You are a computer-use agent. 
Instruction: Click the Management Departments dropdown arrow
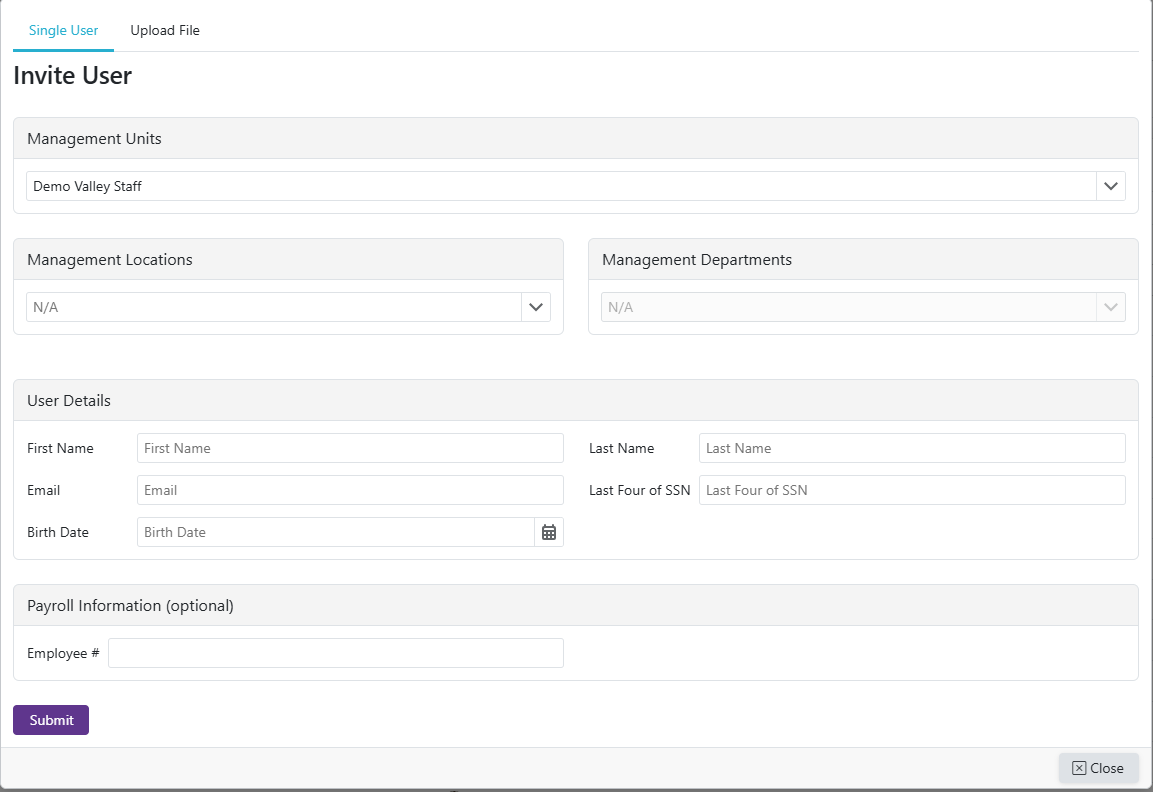(x=1111, y=307)
